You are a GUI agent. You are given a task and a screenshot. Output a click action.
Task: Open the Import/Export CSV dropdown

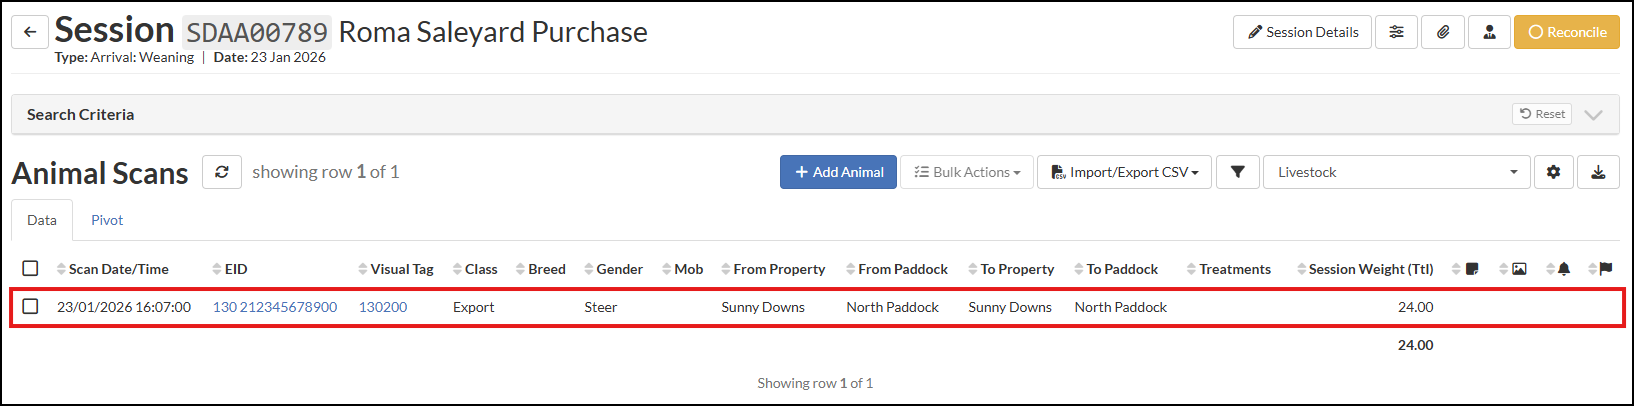pos(1124,172)
